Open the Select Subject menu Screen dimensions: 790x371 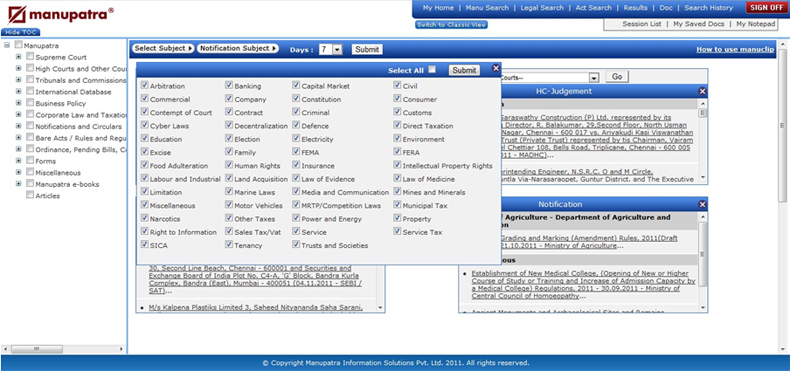coord(163,48)
